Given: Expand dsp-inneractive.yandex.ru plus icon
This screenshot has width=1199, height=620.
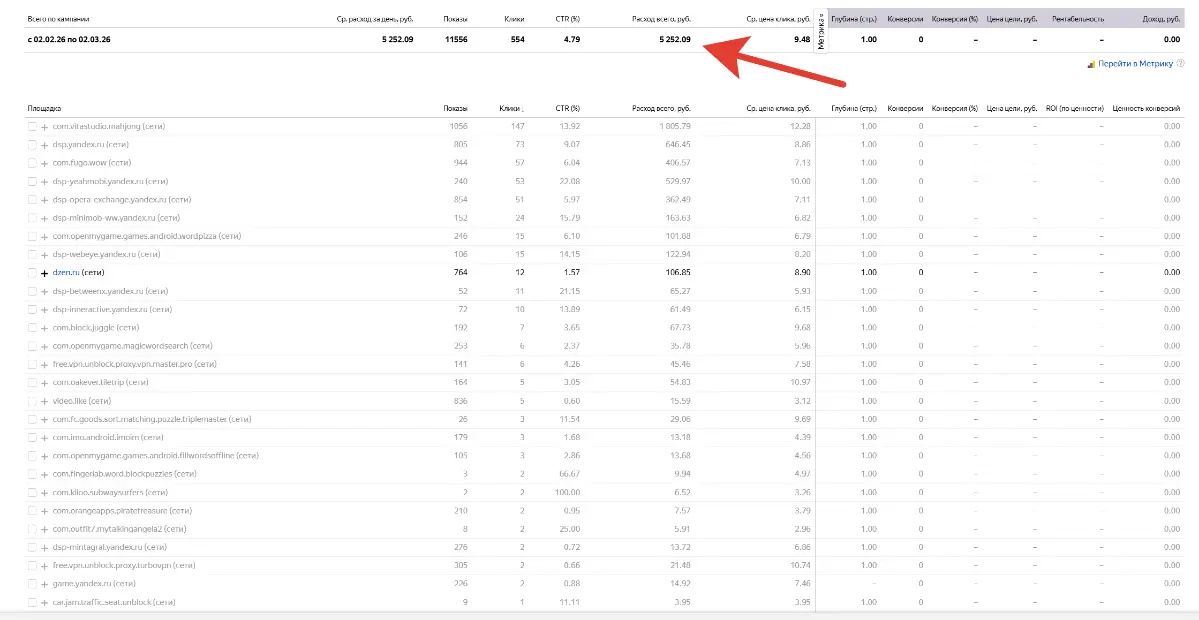Looking at the screenshot, I should 44,310.
